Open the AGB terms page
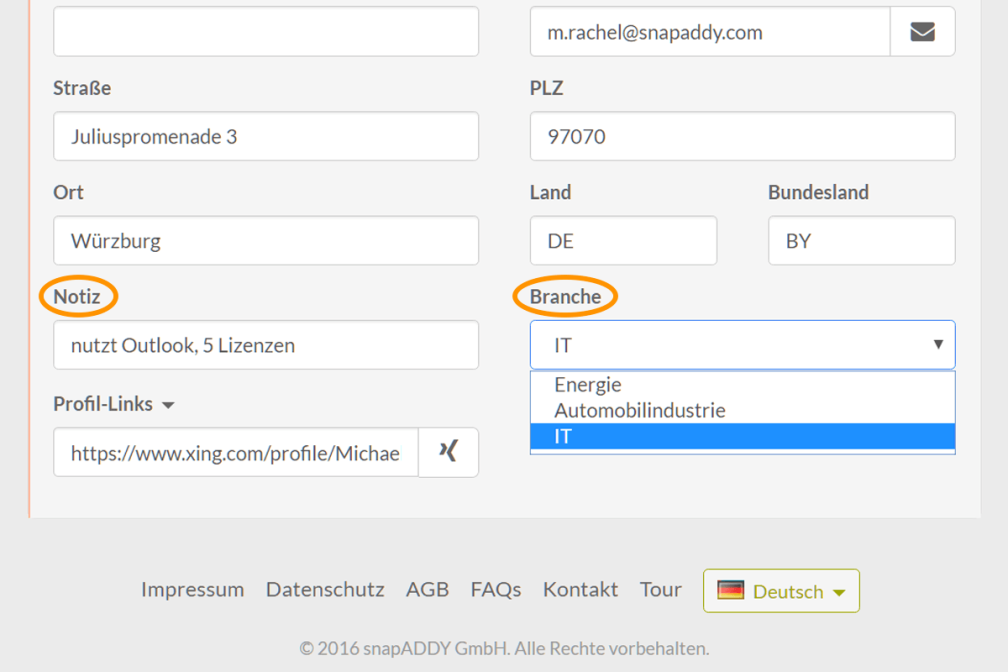The image size is (1008, 672). click(427, 590)
